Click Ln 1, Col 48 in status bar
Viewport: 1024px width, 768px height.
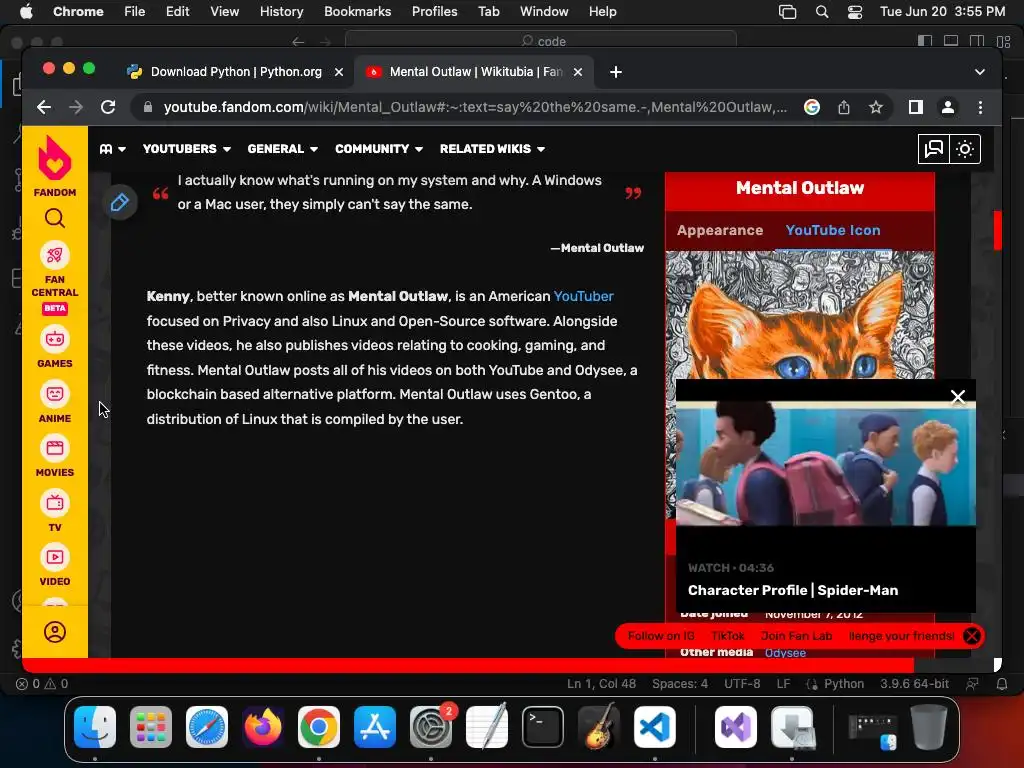point(601,684)
